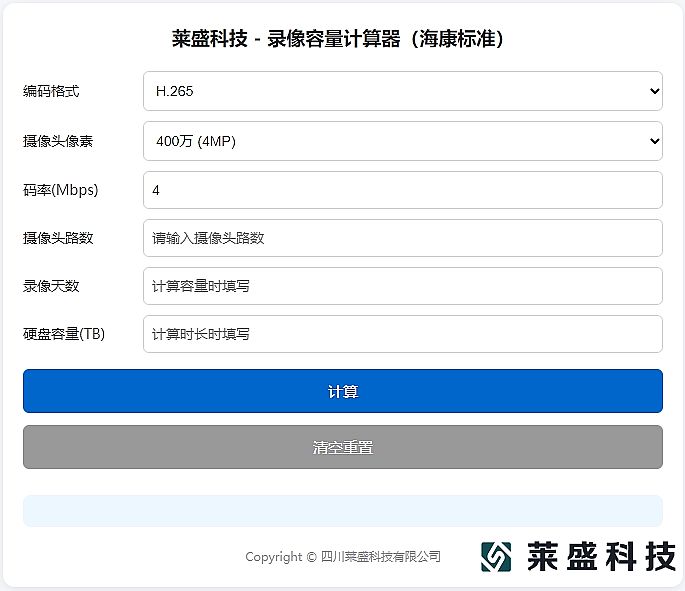Click the 录像天数 label
685x591 pixels.
[x=51, y=286]
